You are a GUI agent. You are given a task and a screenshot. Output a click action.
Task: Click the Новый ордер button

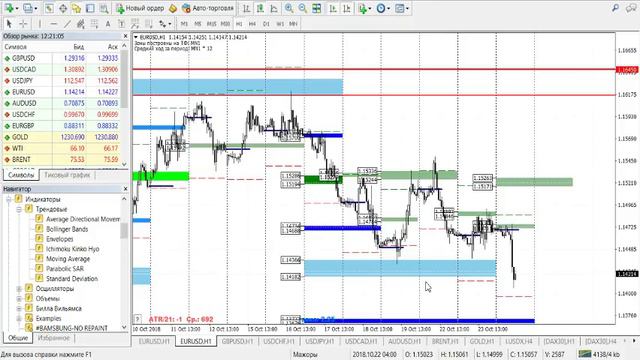140,8
